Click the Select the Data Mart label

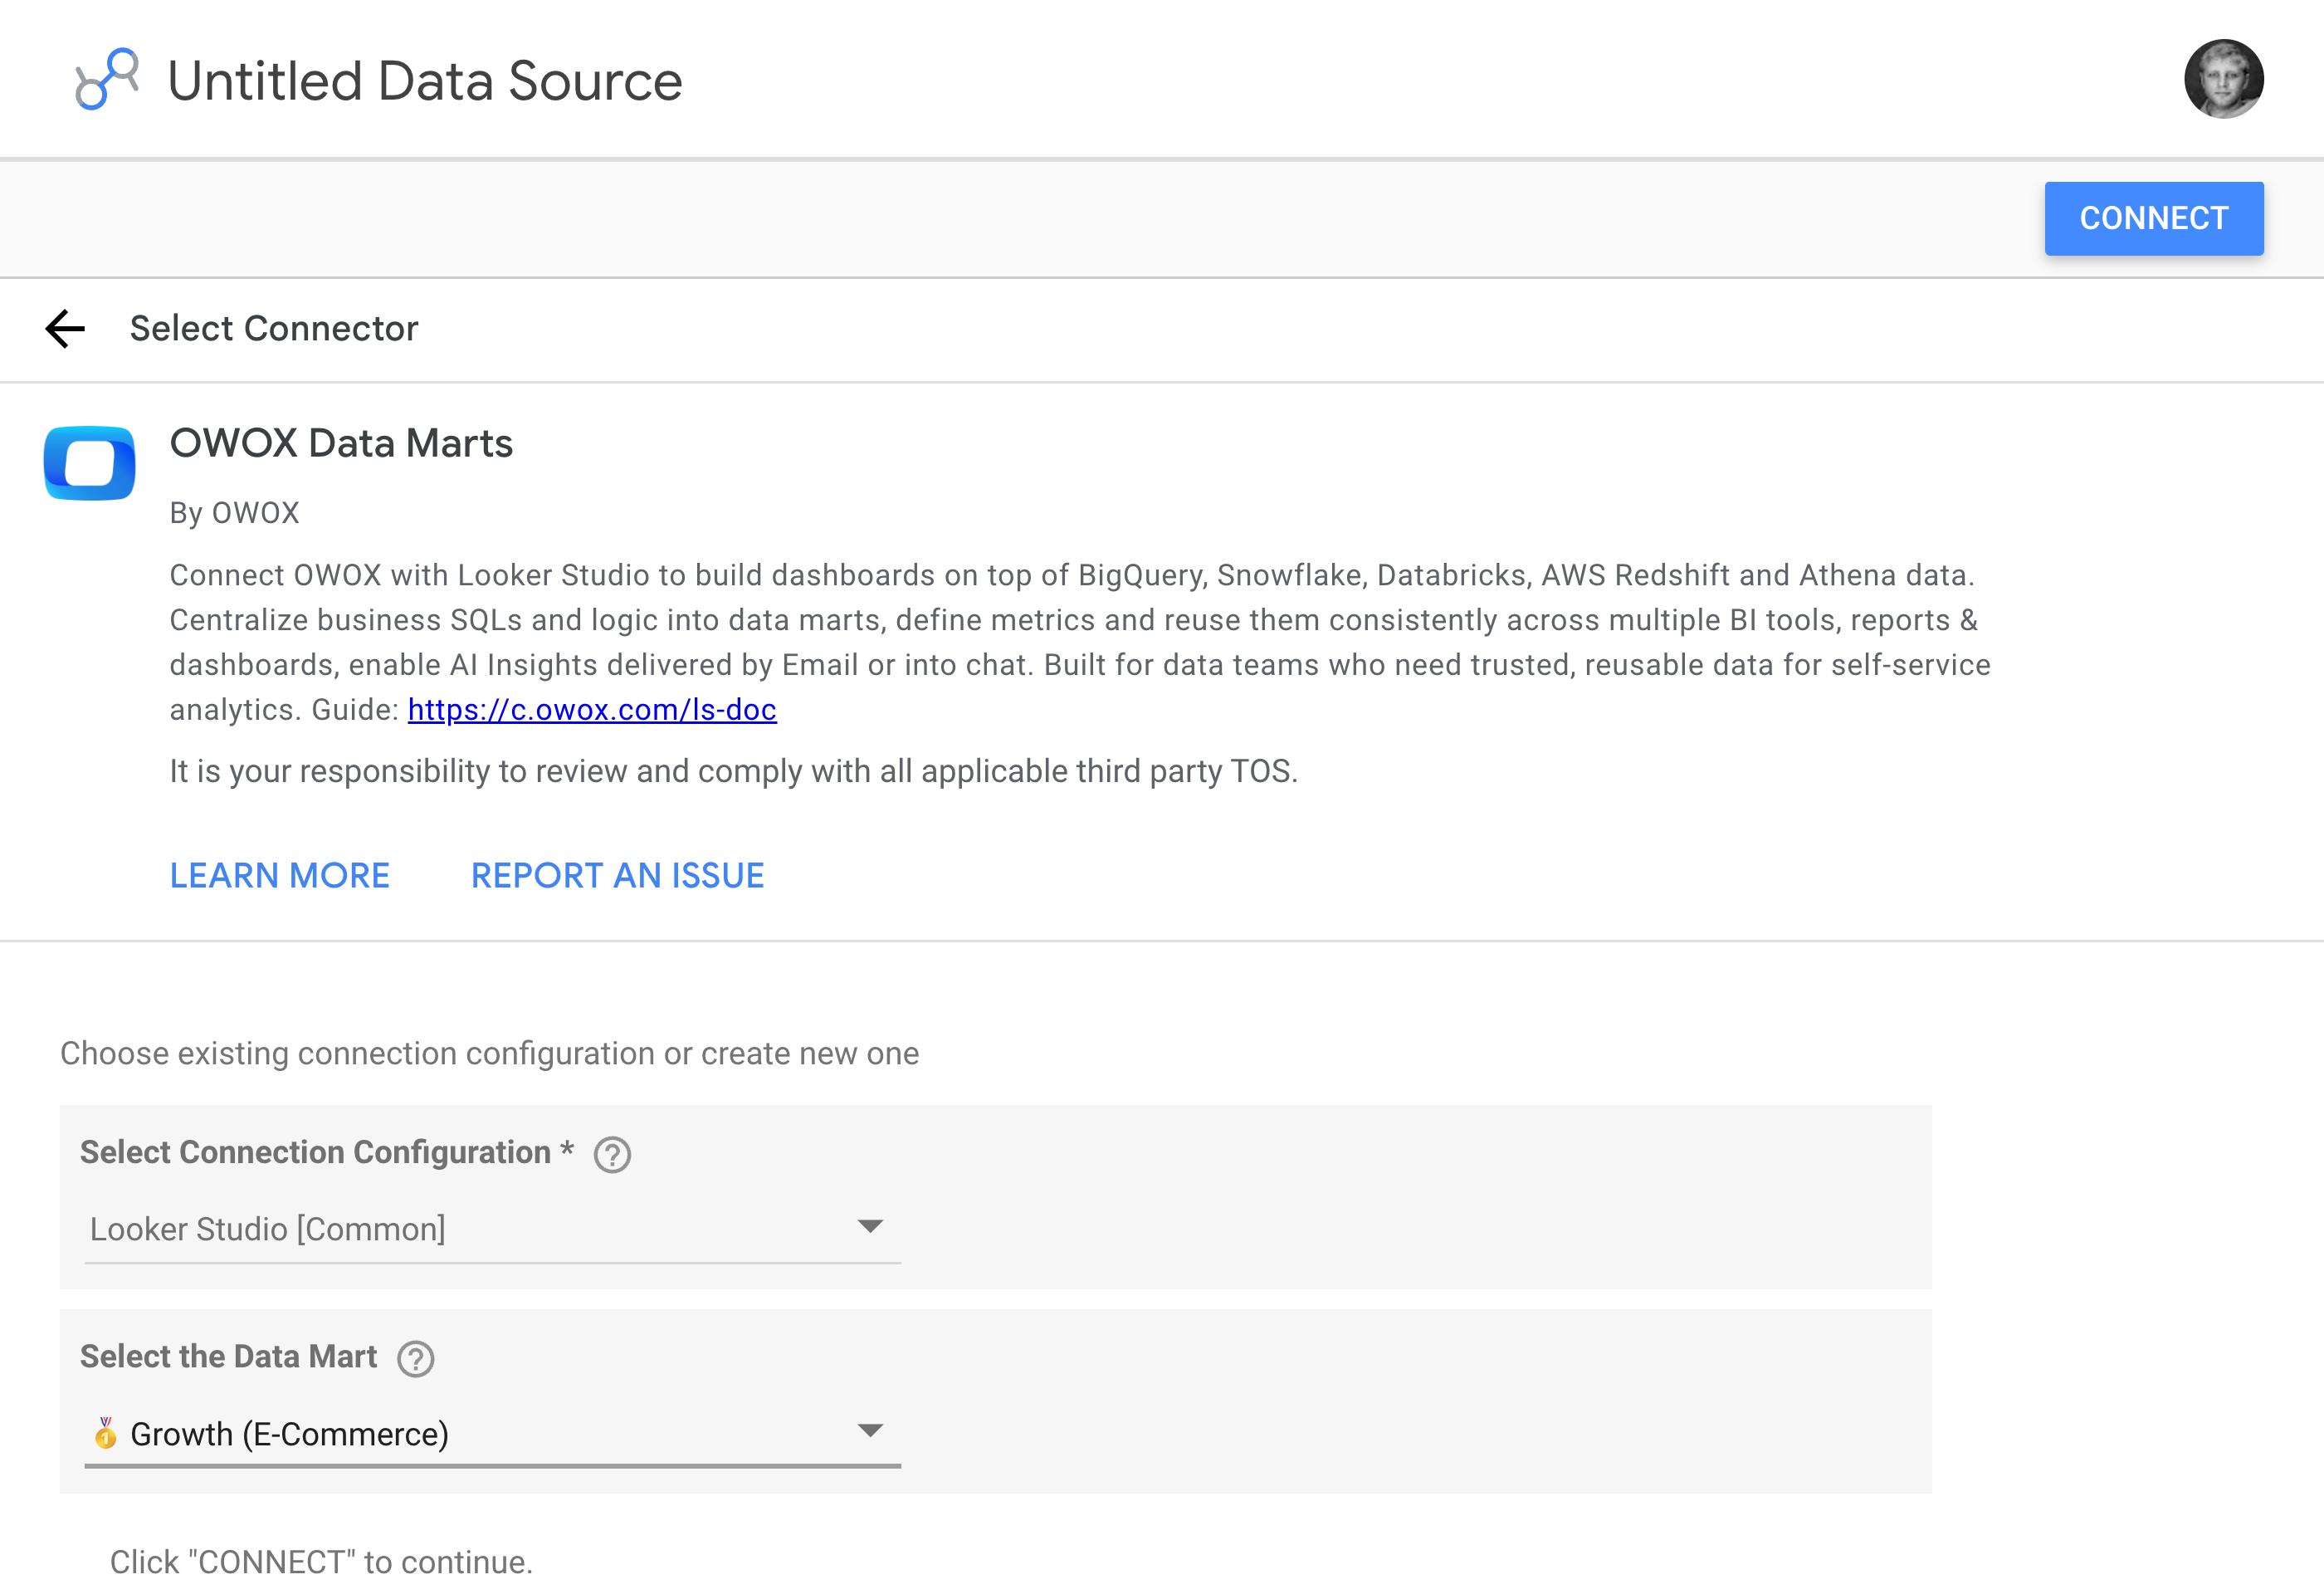click(228, 1356)
